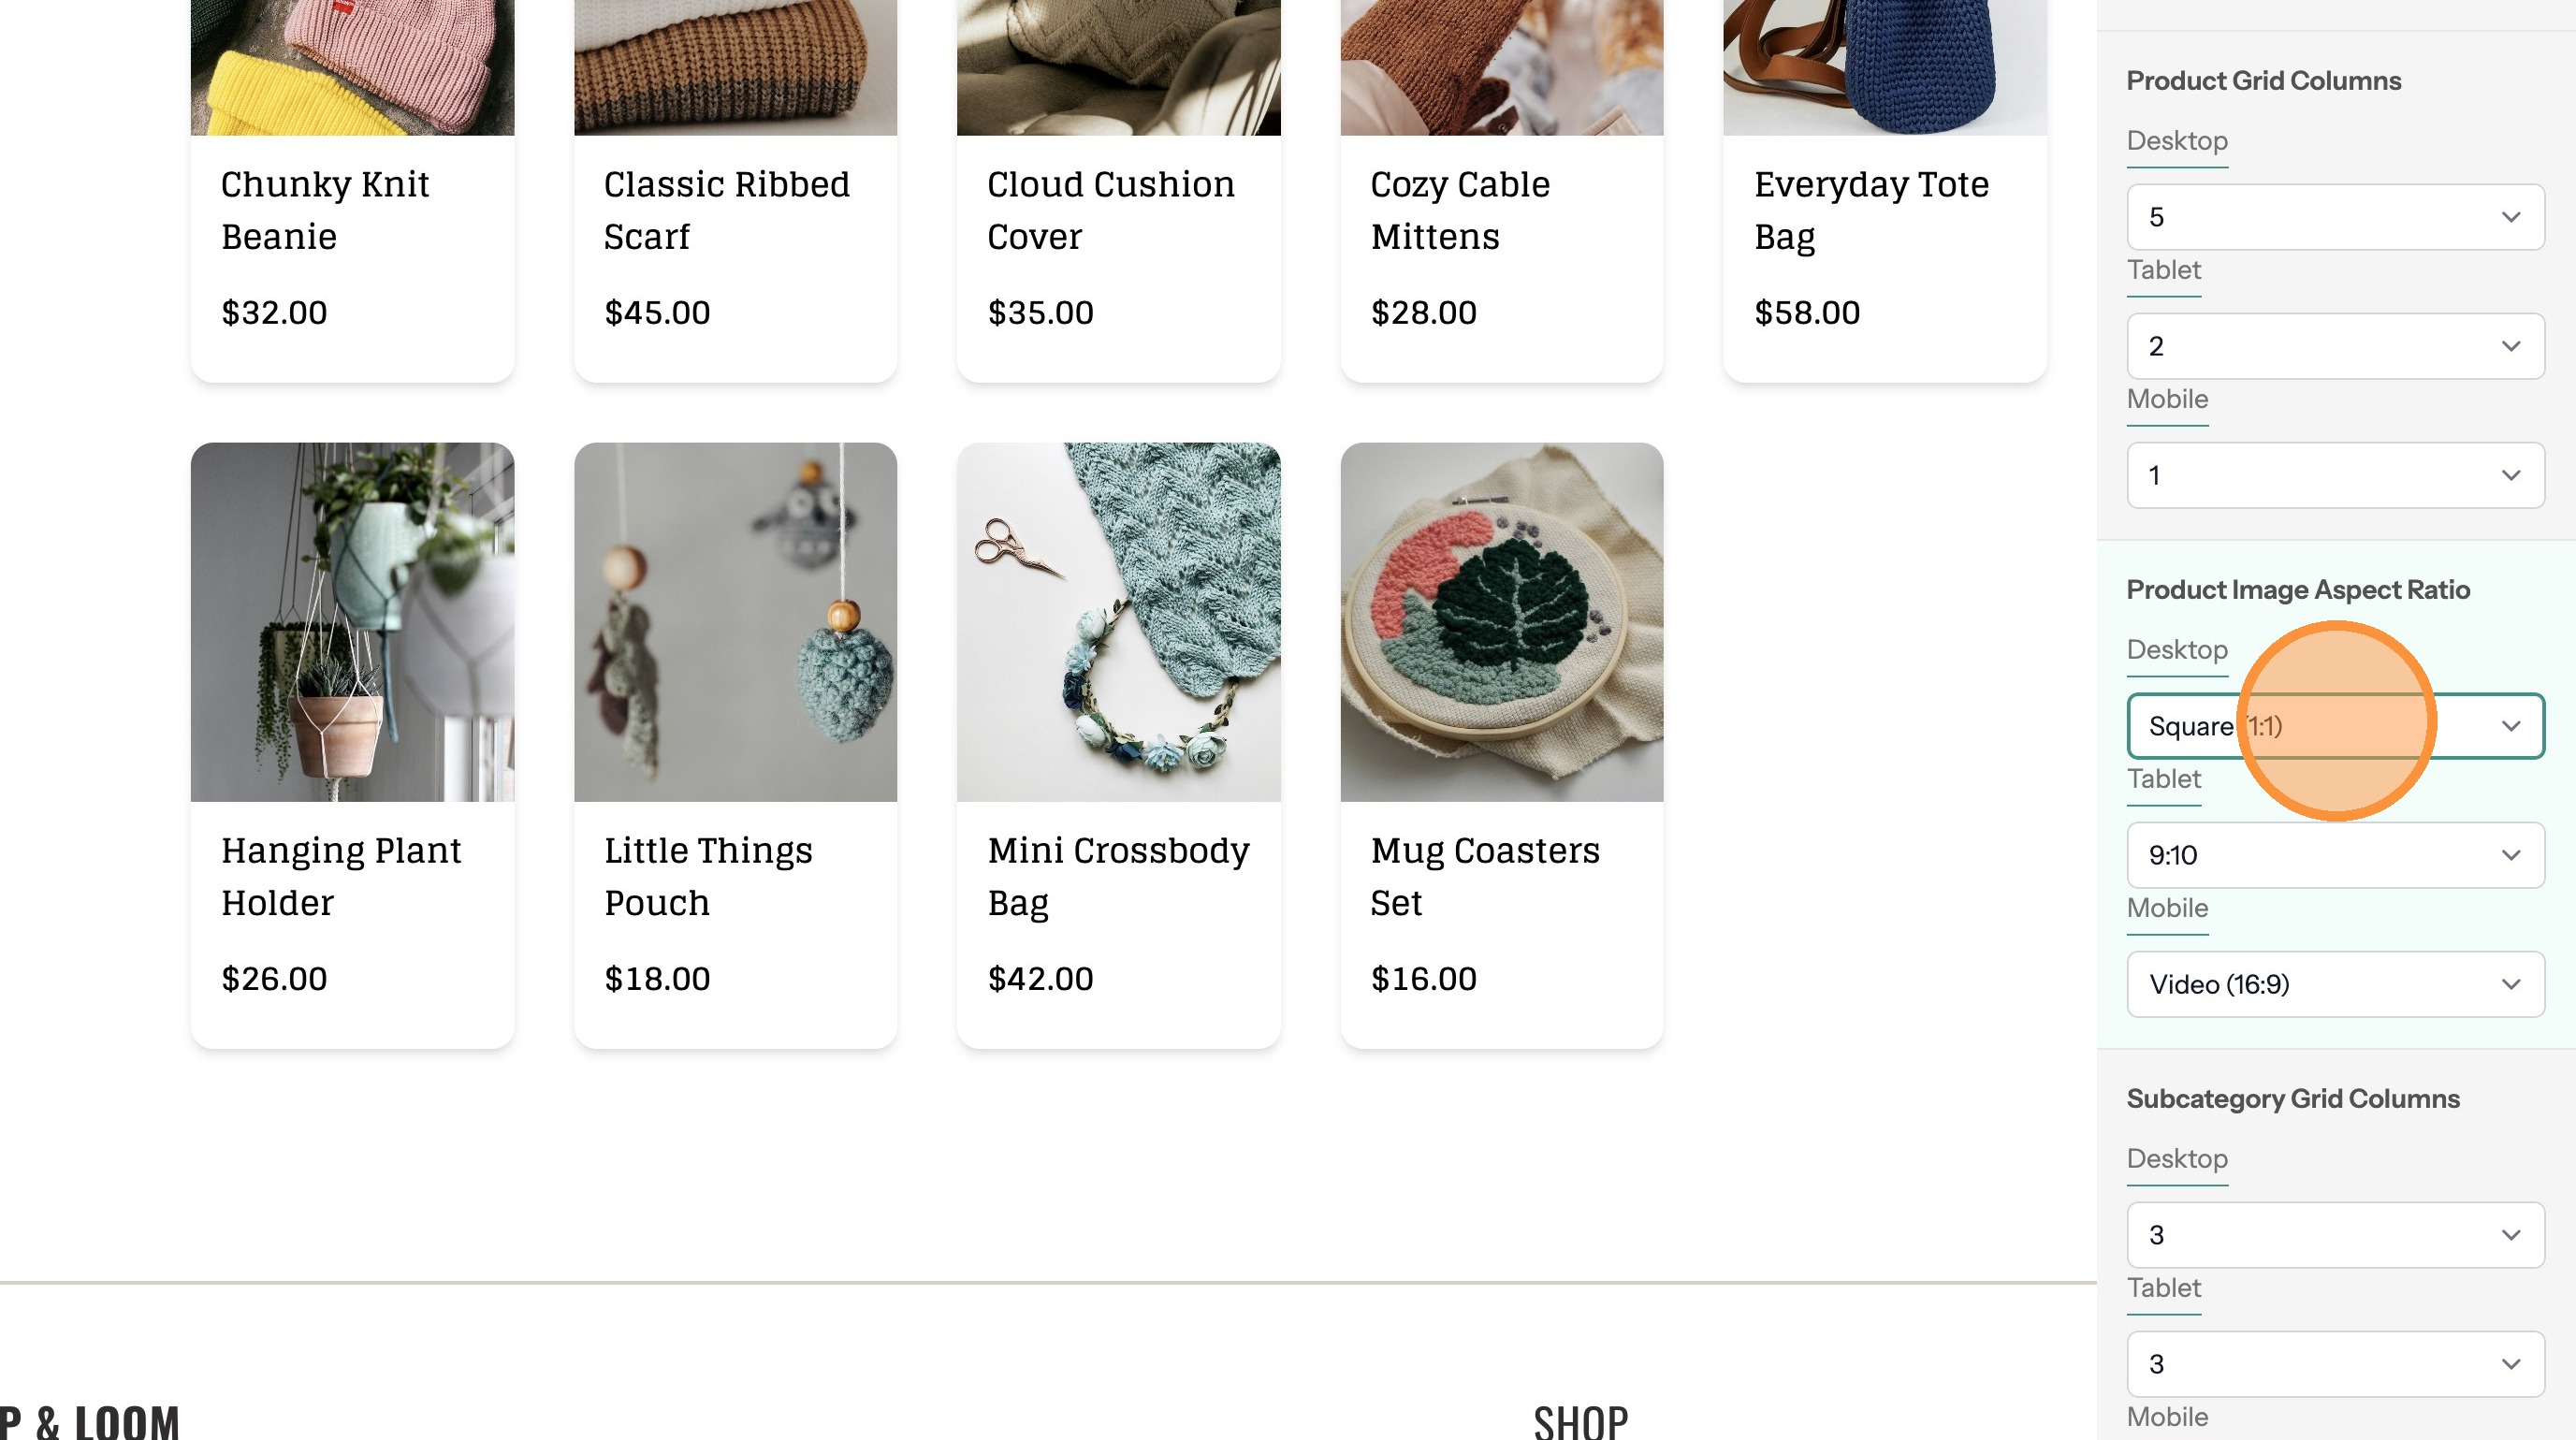Expand the 9:10 tablet aspect ratio dropdown
The image size is (2576, 1440).
2334,855
